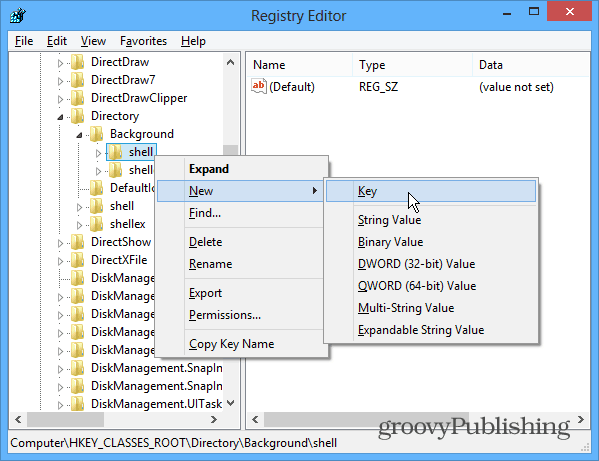Click the values pane scroll left arrow
This screenshot has width=599, height=461.
click(x=255, y=419)
